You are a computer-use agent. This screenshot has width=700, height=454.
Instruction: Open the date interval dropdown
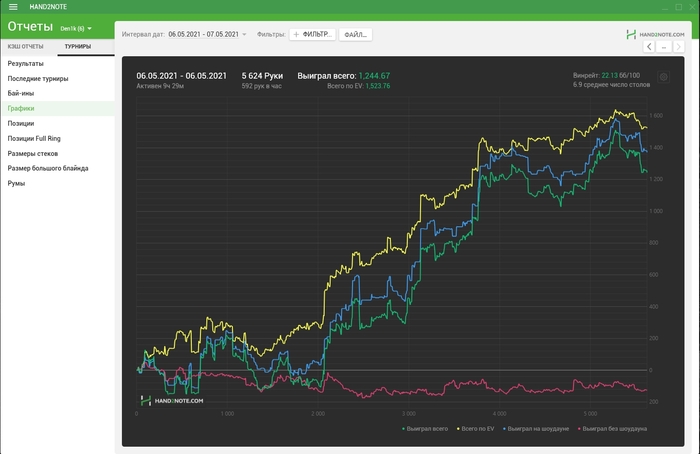coord(207,34)
